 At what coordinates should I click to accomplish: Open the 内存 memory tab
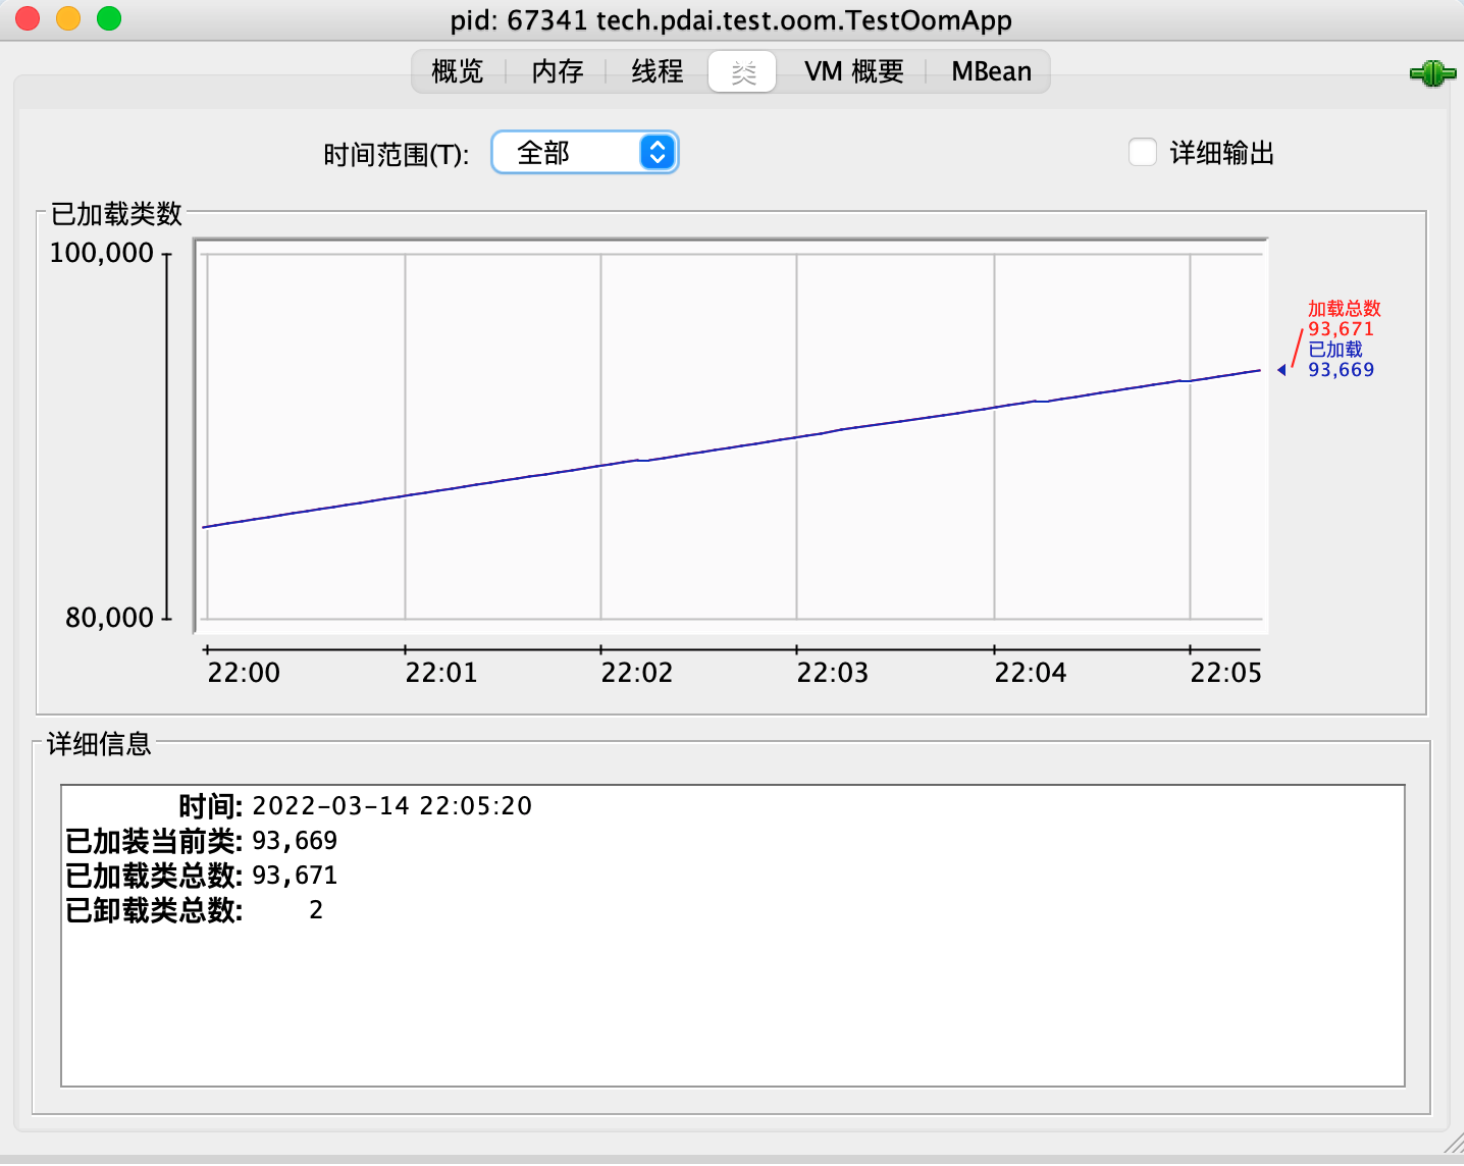557,71
